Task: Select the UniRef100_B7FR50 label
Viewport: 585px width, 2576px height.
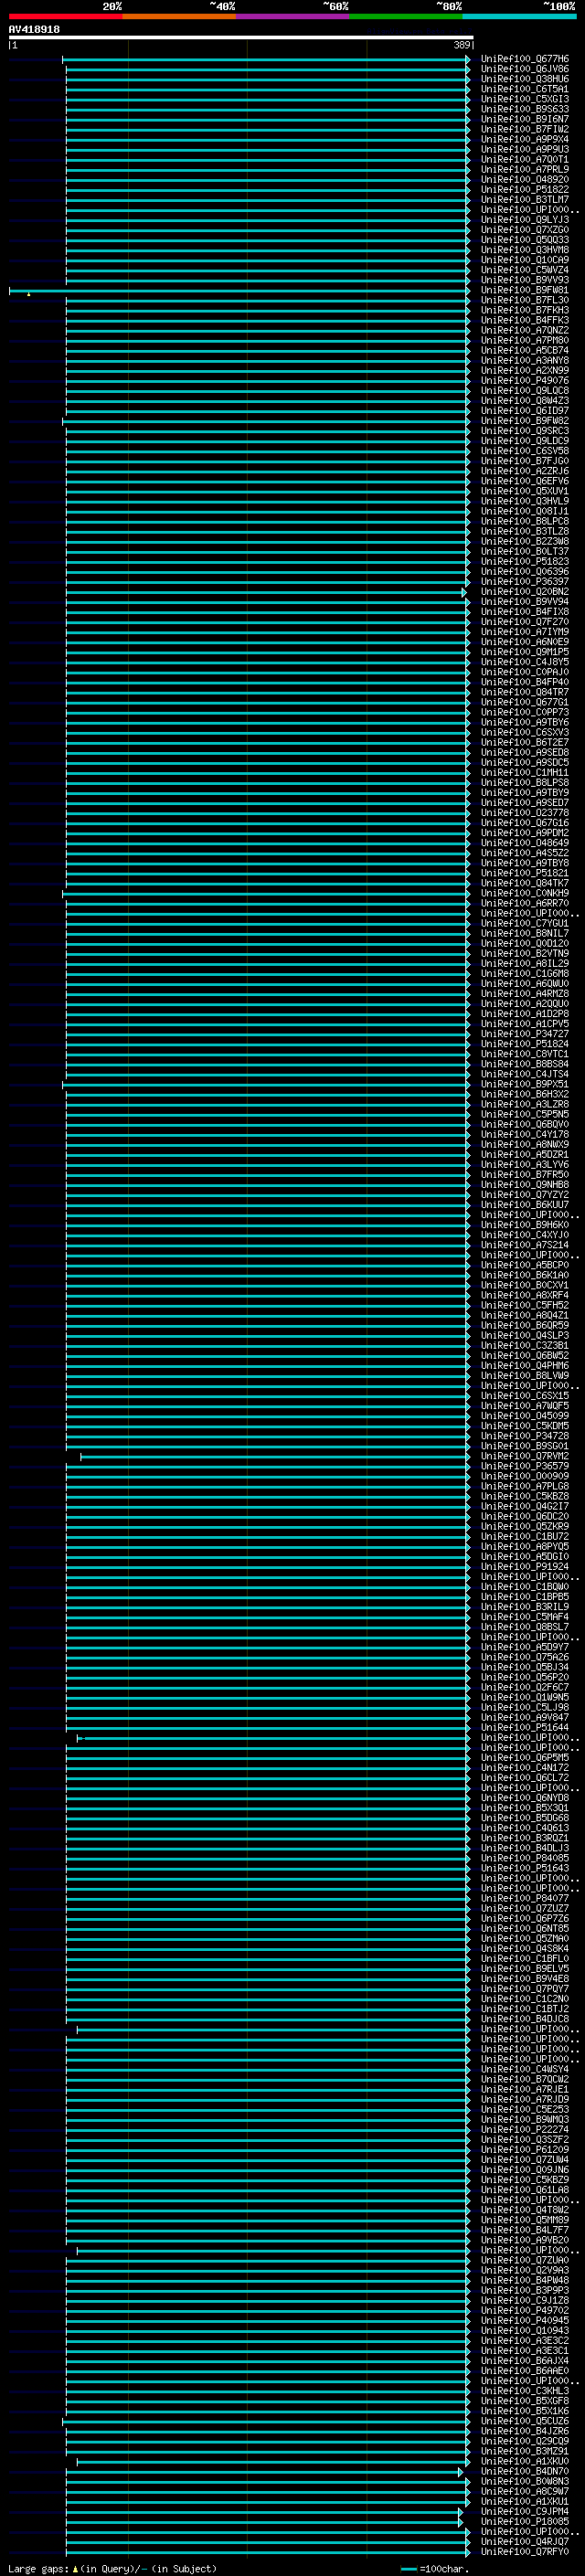Action: (x=525, y=1174)
